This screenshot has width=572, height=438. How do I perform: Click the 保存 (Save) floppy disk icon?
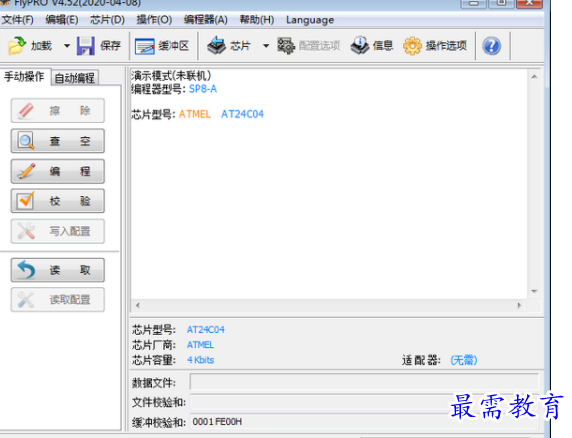tap(86, 46)
